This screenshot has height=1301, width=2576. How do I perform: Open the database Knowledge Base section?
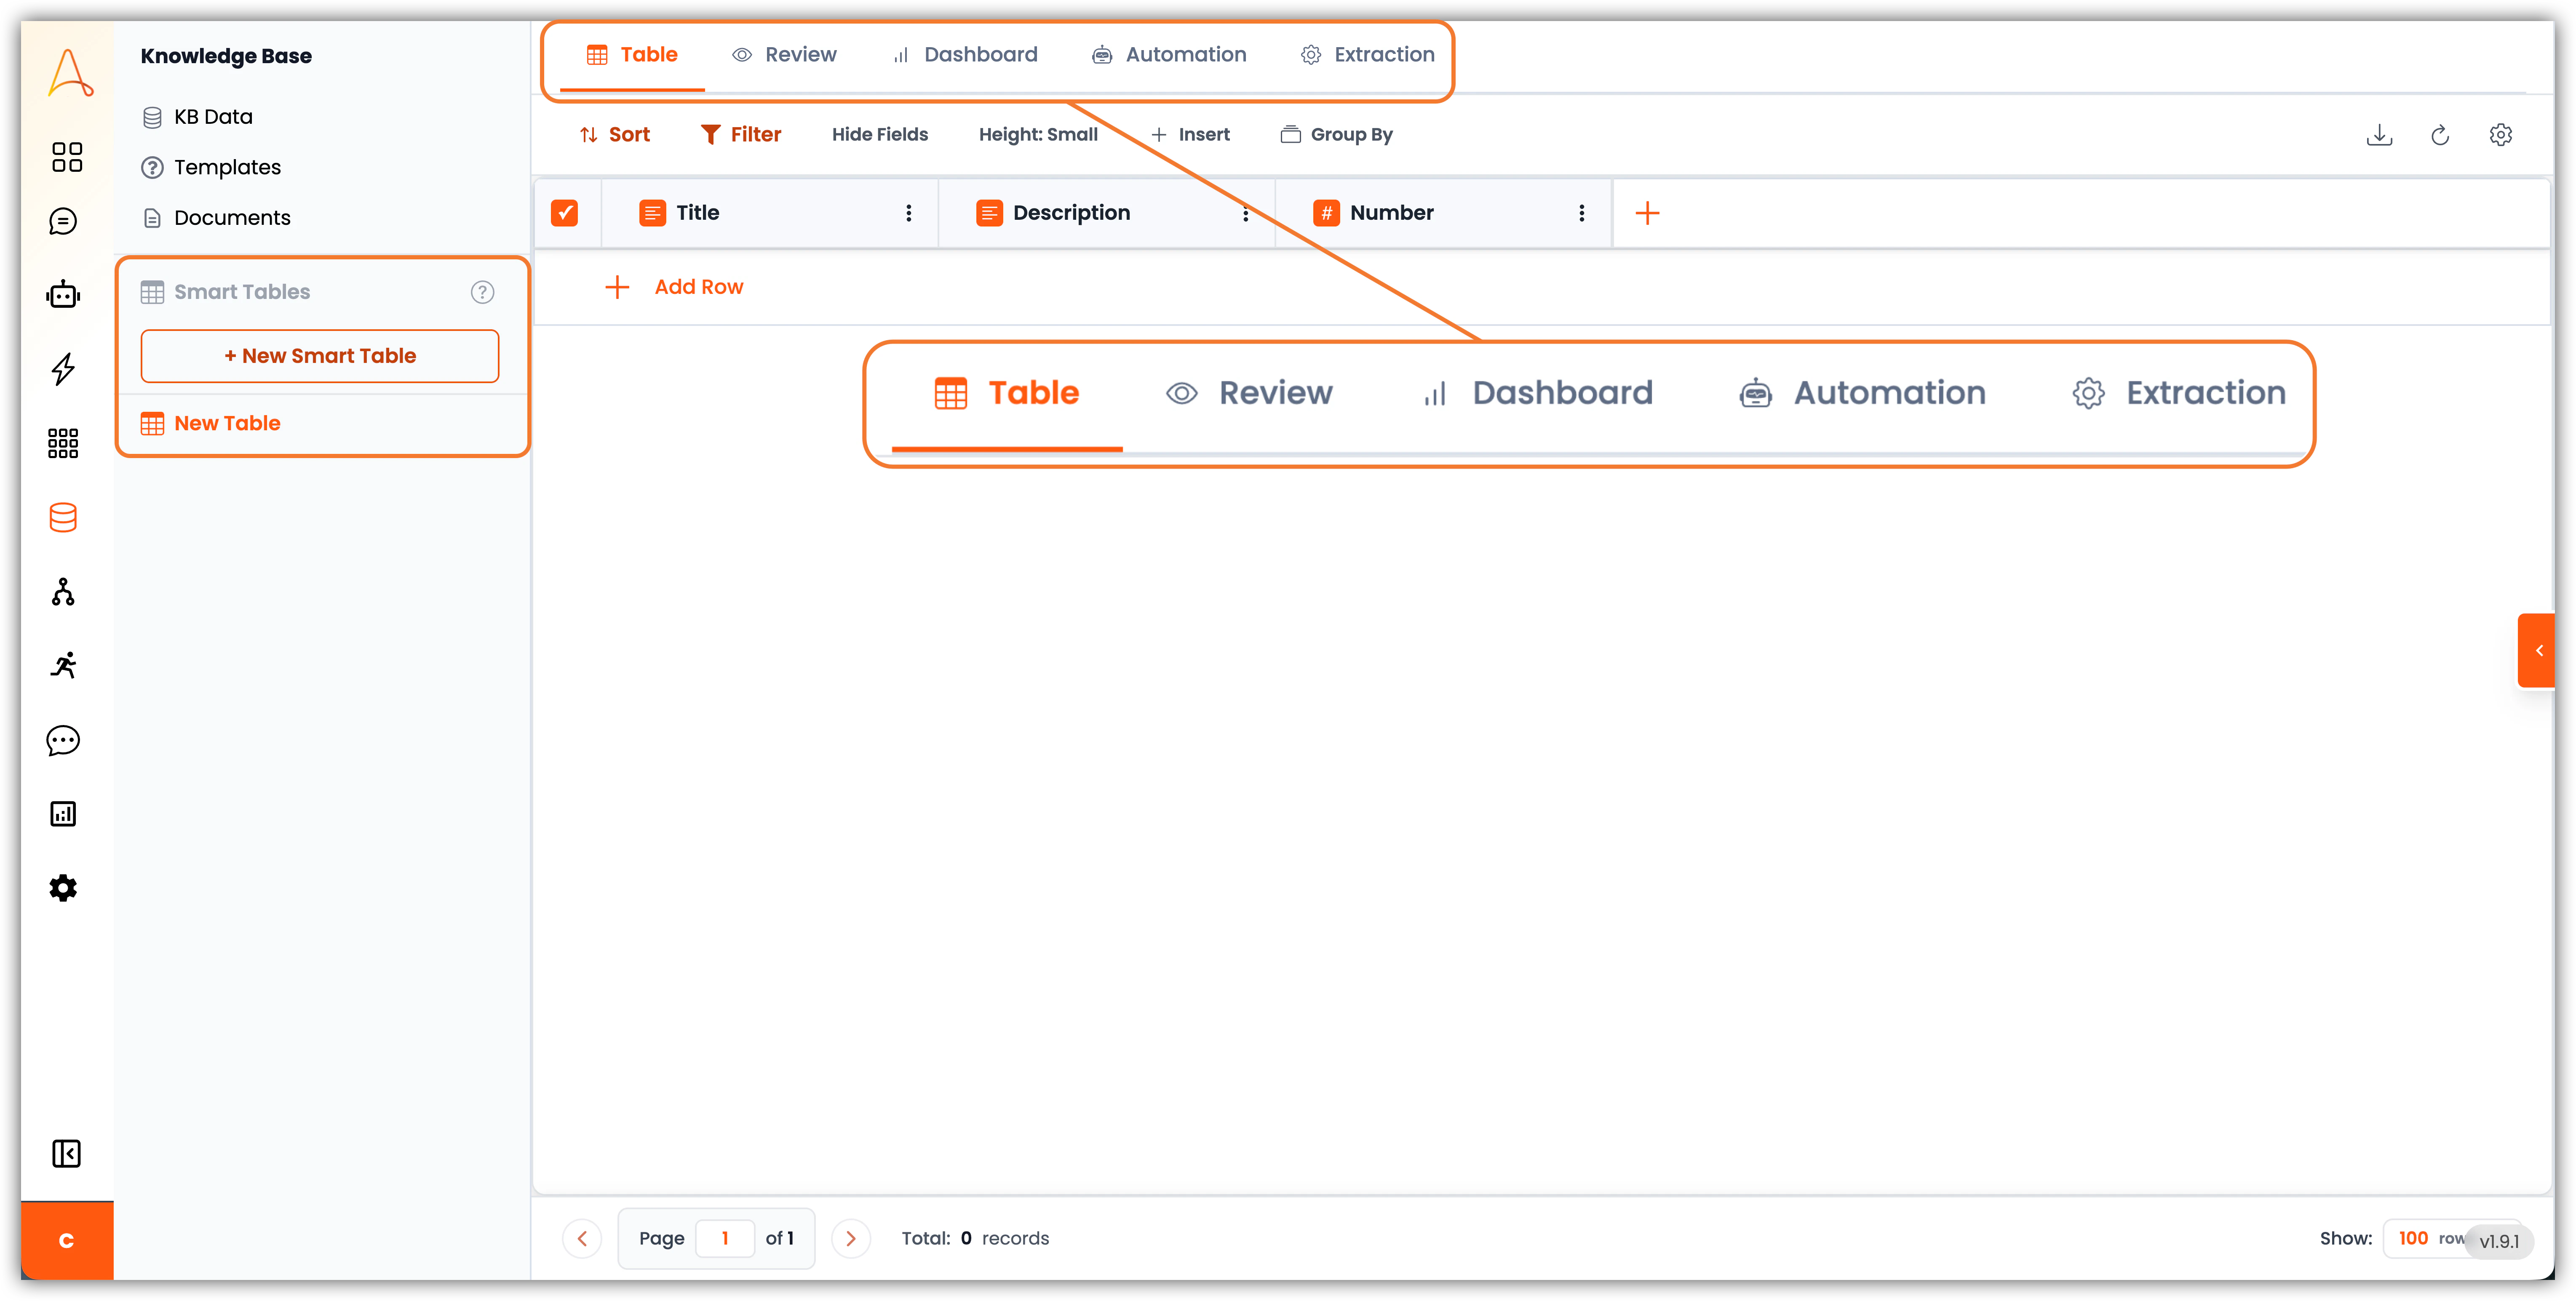click(x=63, y=517)
